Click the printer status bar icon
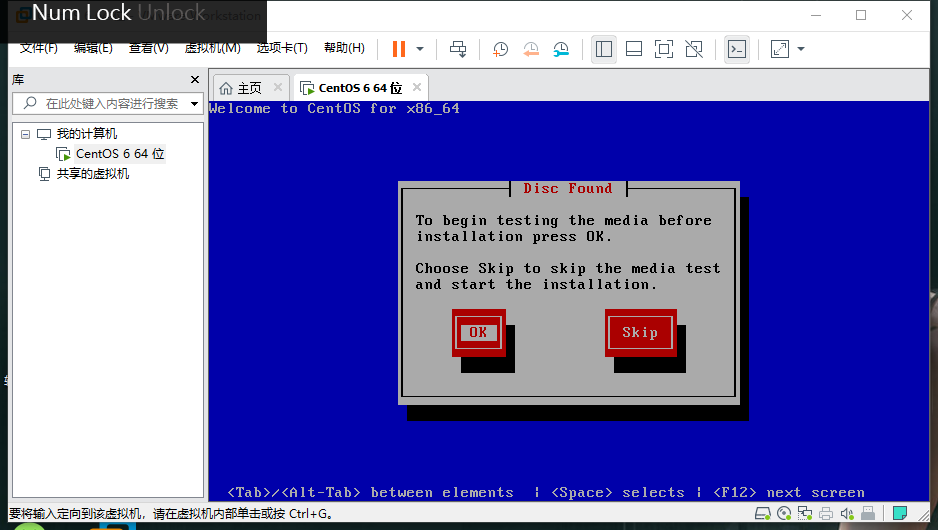938x530 pixels. tap(826, 513)
